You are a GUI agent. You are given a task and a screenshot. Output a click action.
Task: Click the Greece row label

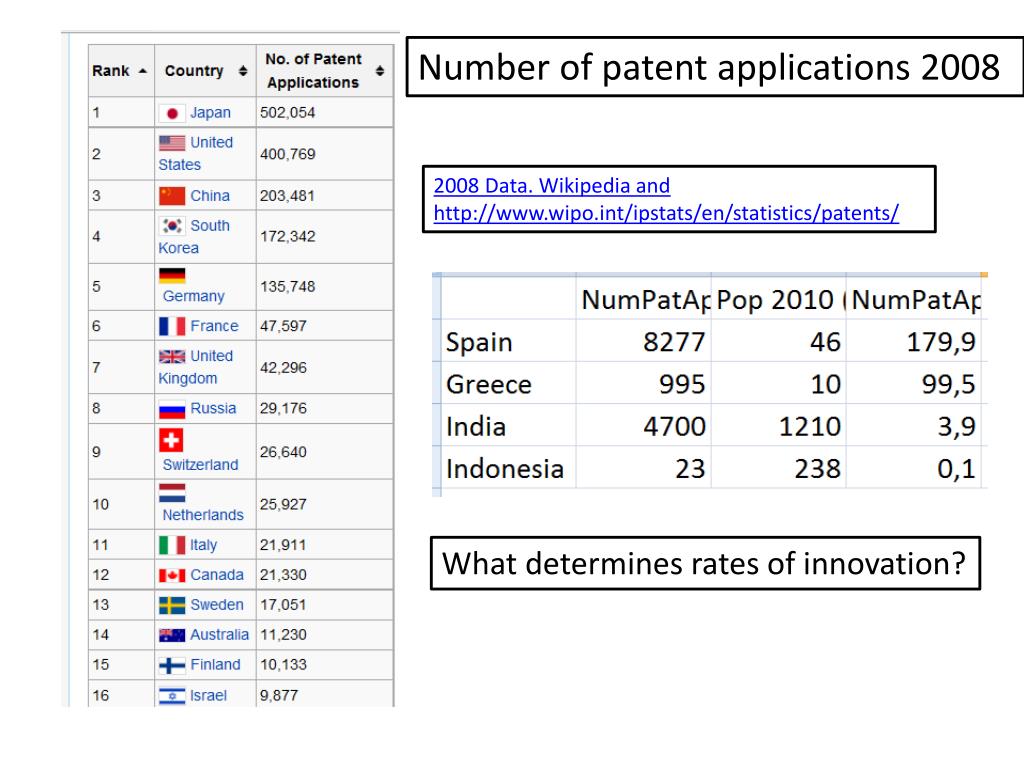[488, 385]
